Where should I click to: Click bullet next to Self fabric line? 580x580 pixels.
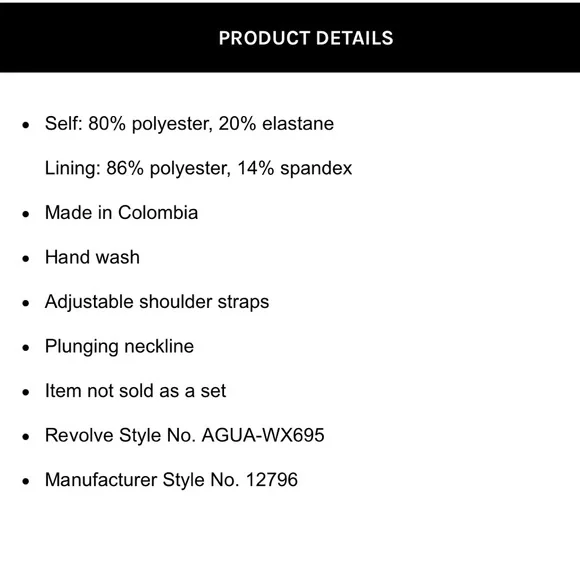[26, 125]
